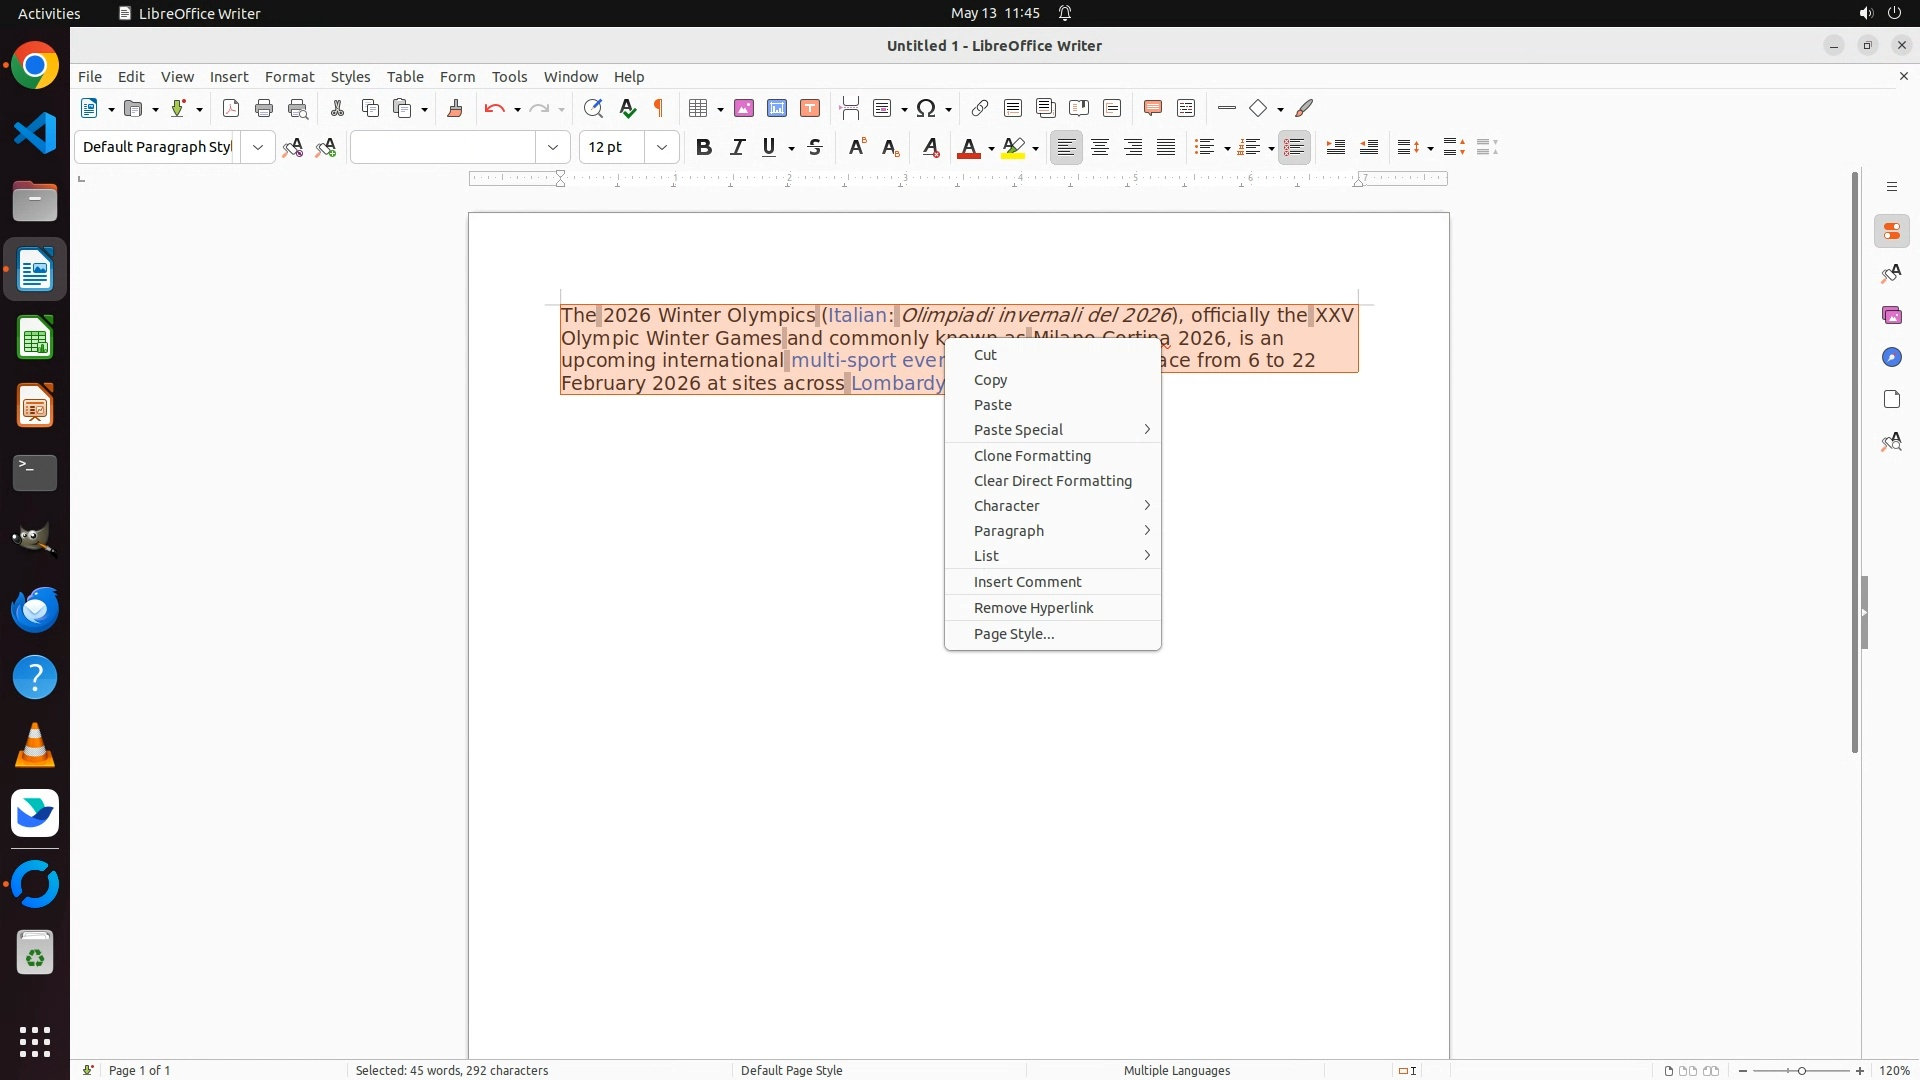This screenshot has height=1080, width=1920.
Task: Open the font size dropdown
Action: [662, 147]
